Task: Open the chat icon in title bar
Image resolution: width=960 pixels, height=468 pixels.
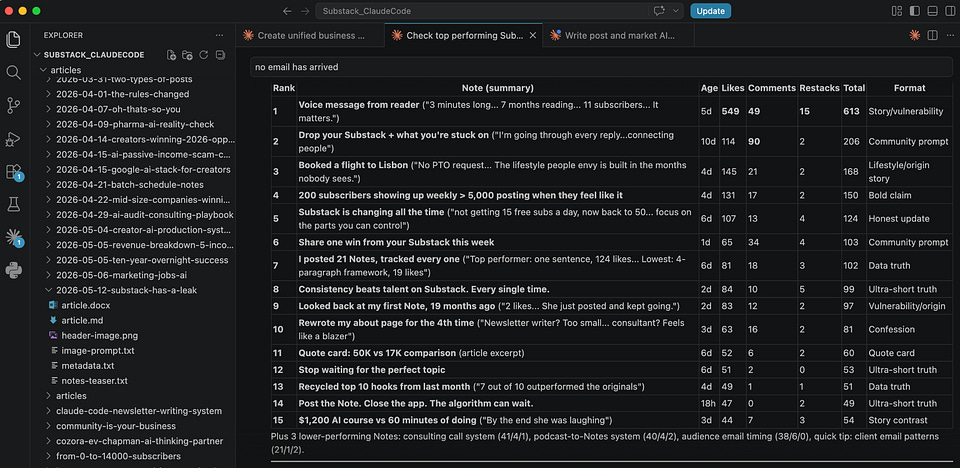Action: (x=659, y=11)
